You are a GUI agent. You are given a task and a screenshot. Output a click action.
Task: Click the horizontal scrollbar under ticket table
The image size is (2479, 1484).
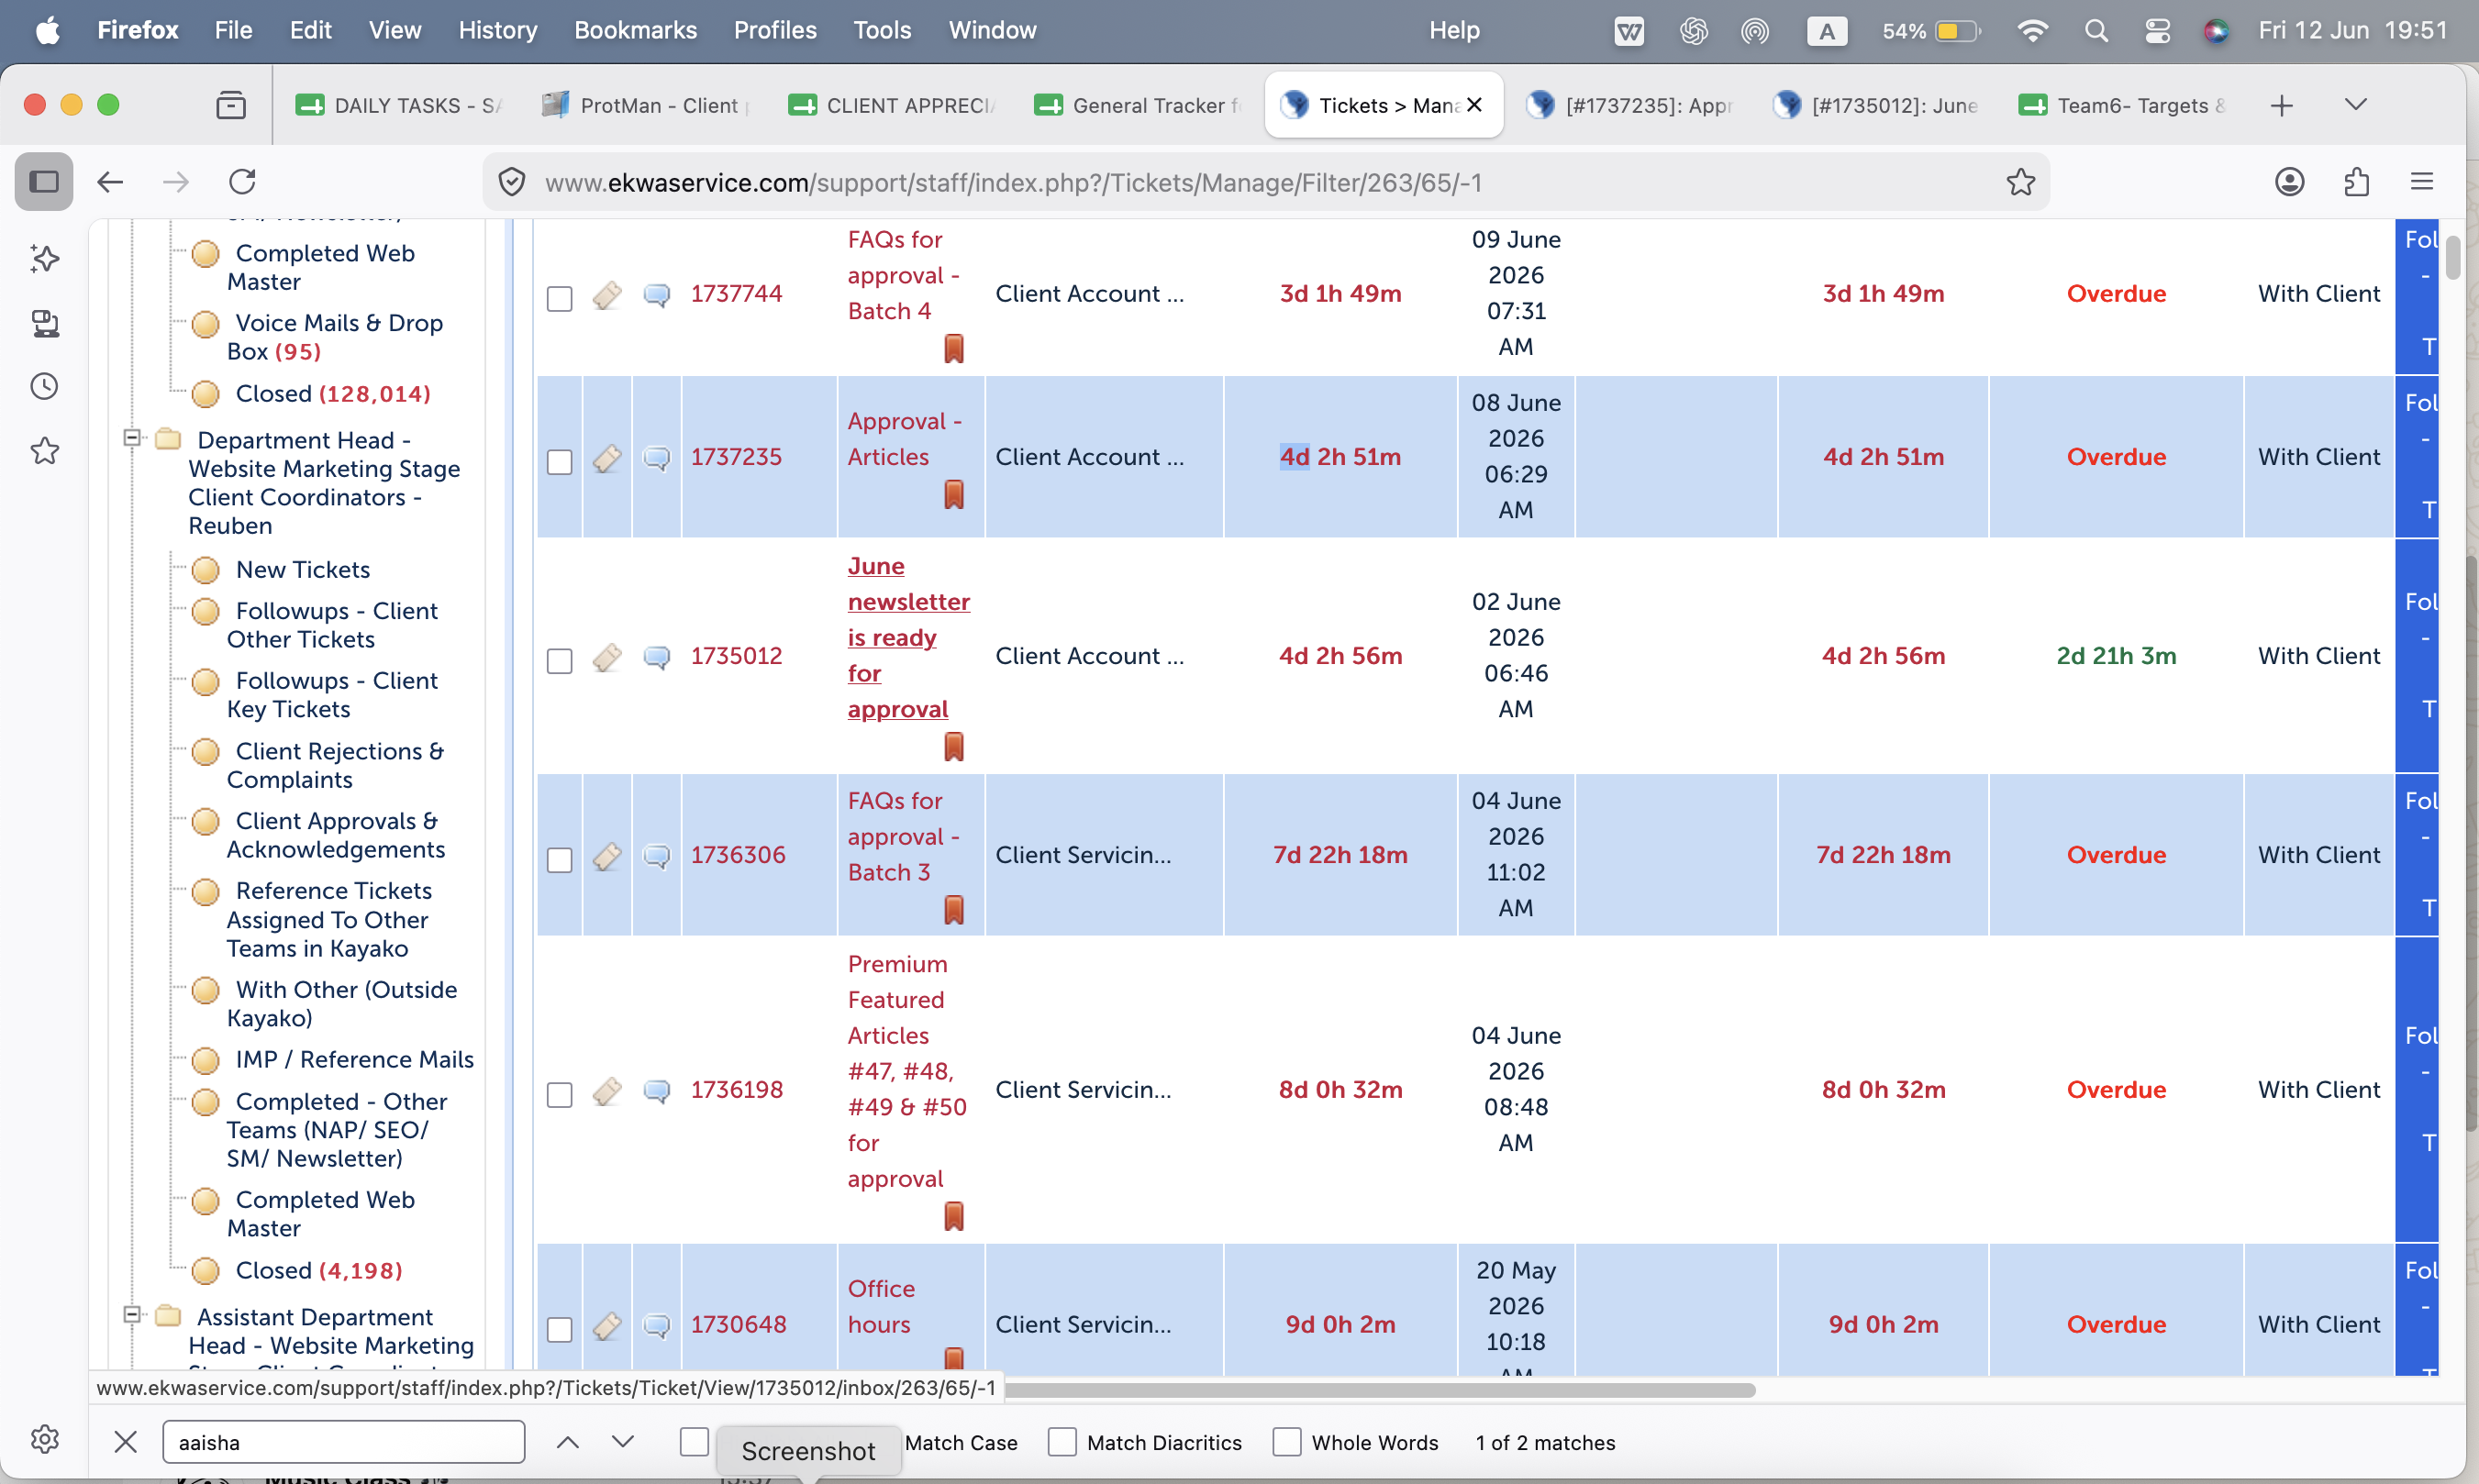pos(1380,1390)
